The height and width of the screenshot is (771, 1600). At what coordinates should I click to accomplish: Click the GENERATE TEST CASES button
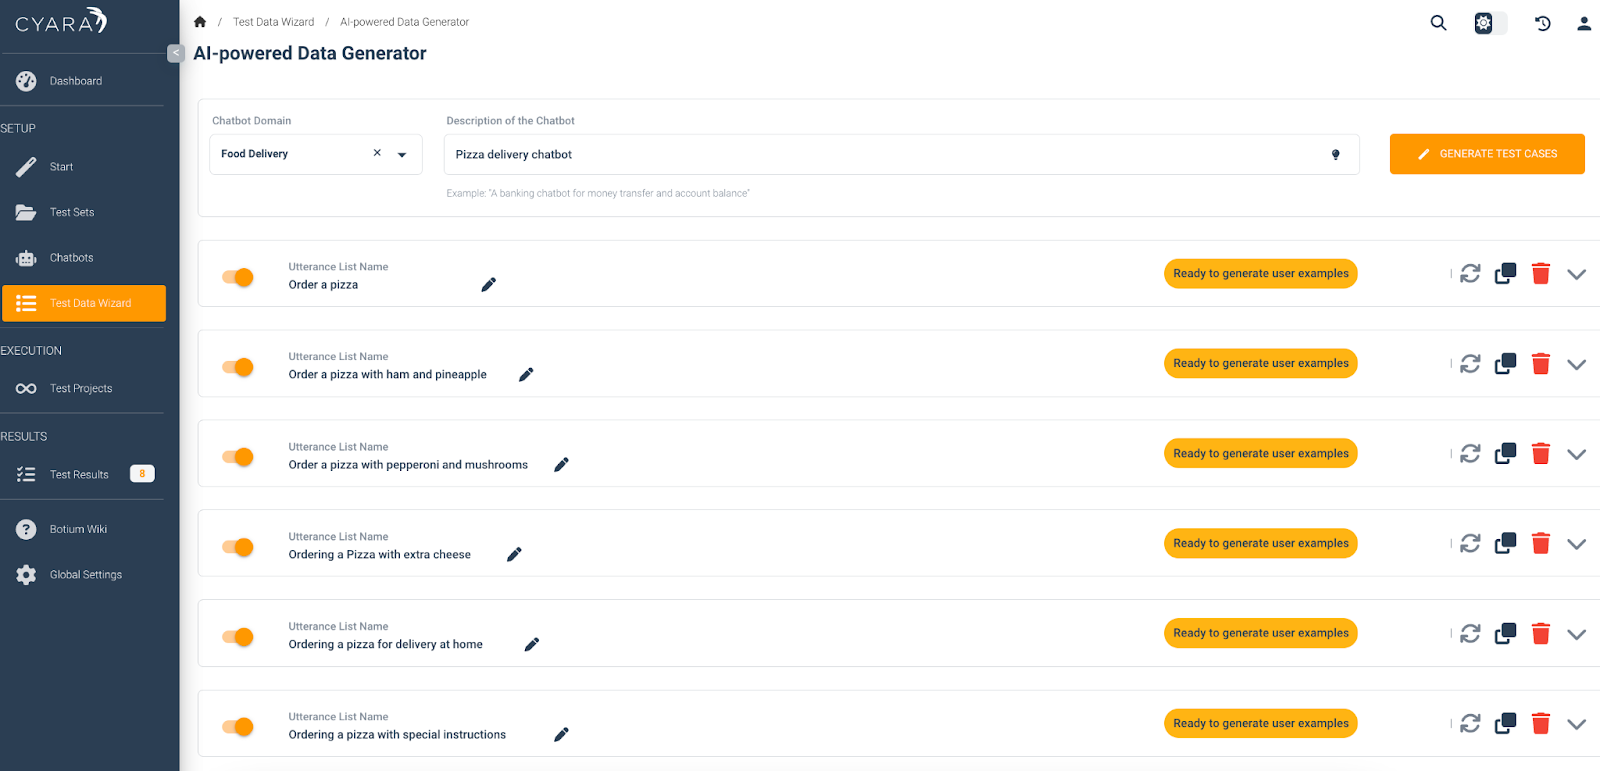click(1486, 153)
